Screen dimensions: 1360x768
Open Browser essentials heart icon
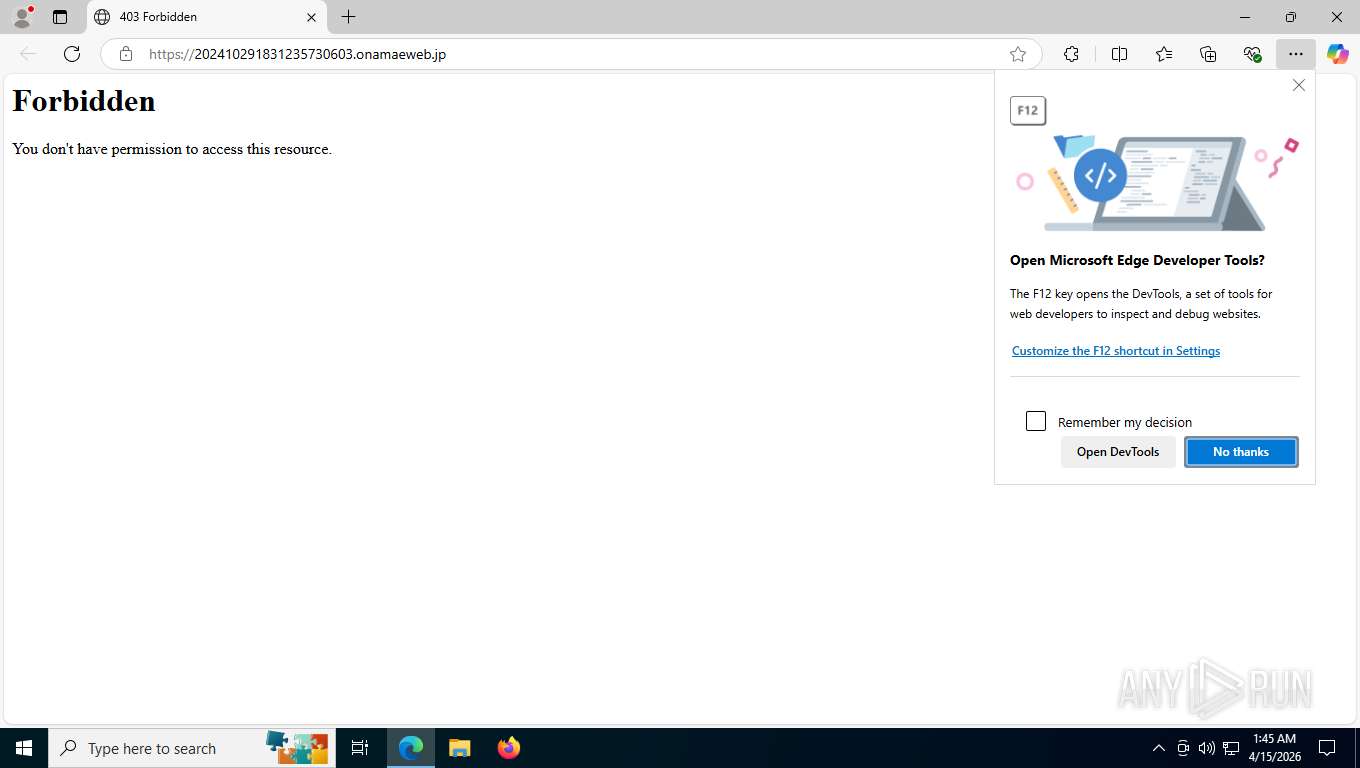(1252, 54)
